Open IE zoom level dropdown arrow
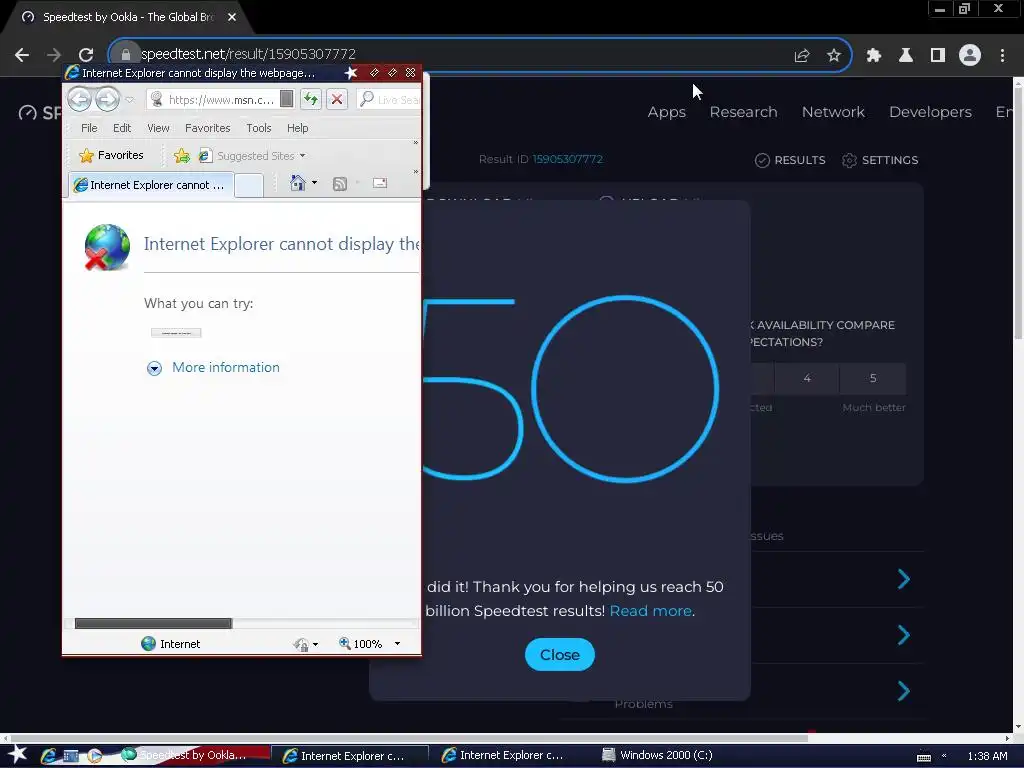 (397, 644)
